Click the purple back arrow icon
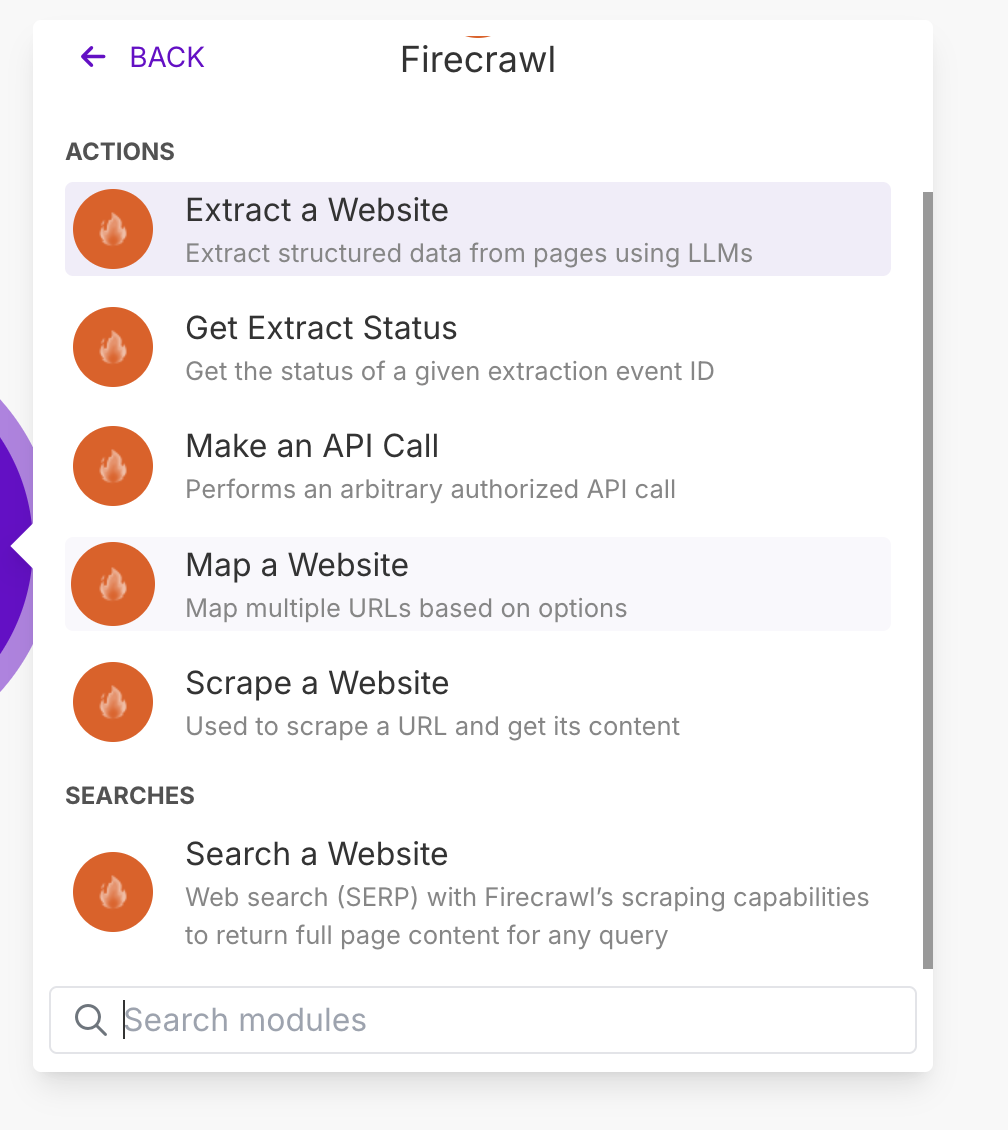The image size is (1008, 1130). [93, 57]
